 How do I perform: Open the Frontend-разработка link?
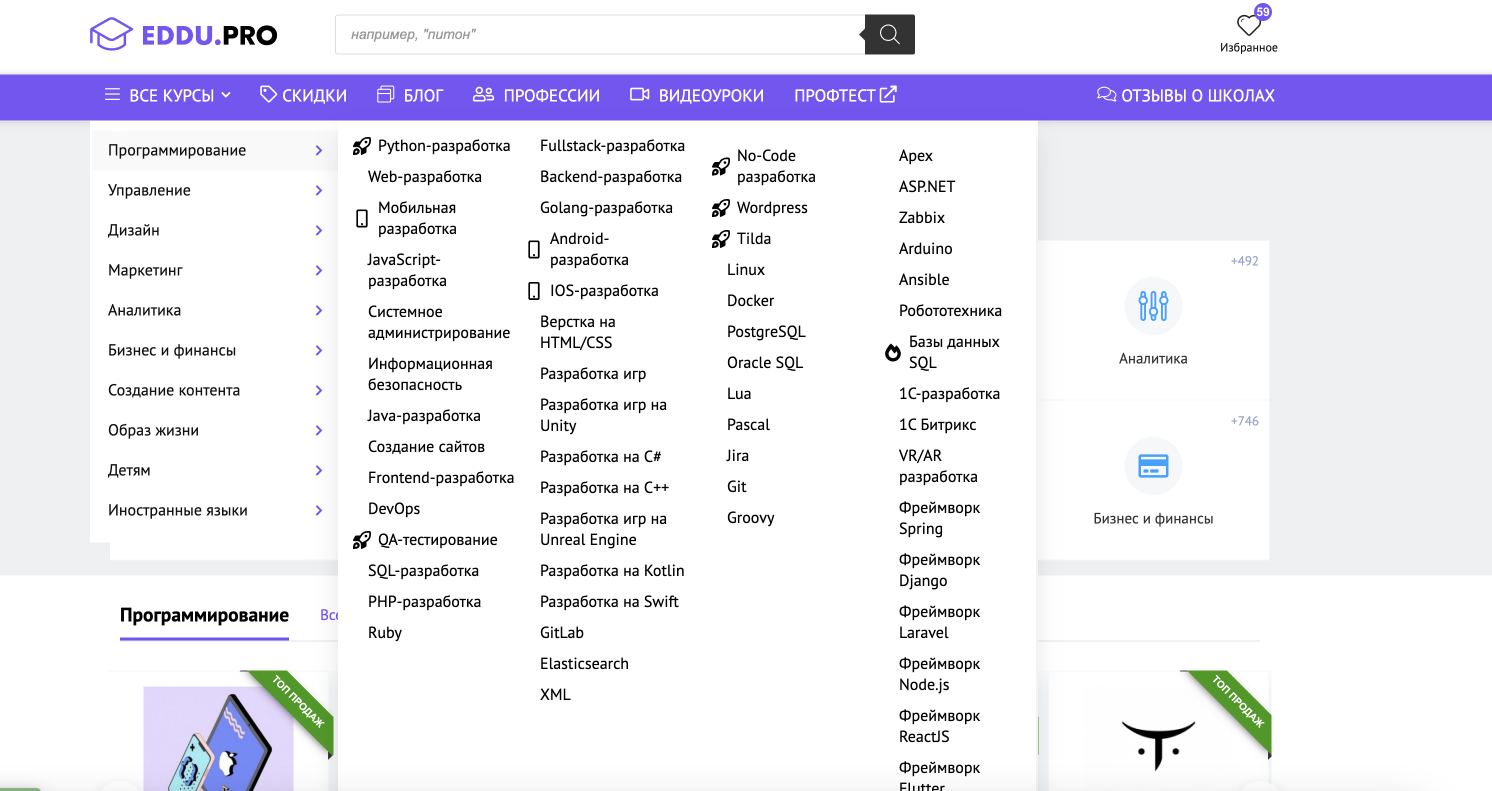(x=441, y=478)
